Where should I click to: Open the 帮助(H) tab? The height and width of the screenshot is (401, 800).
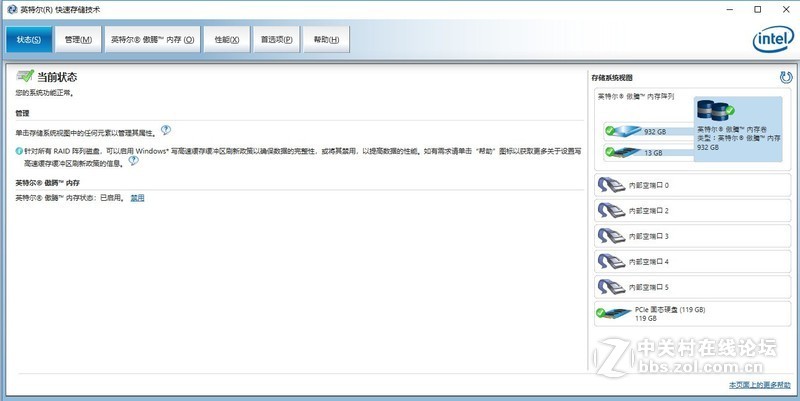326,39
